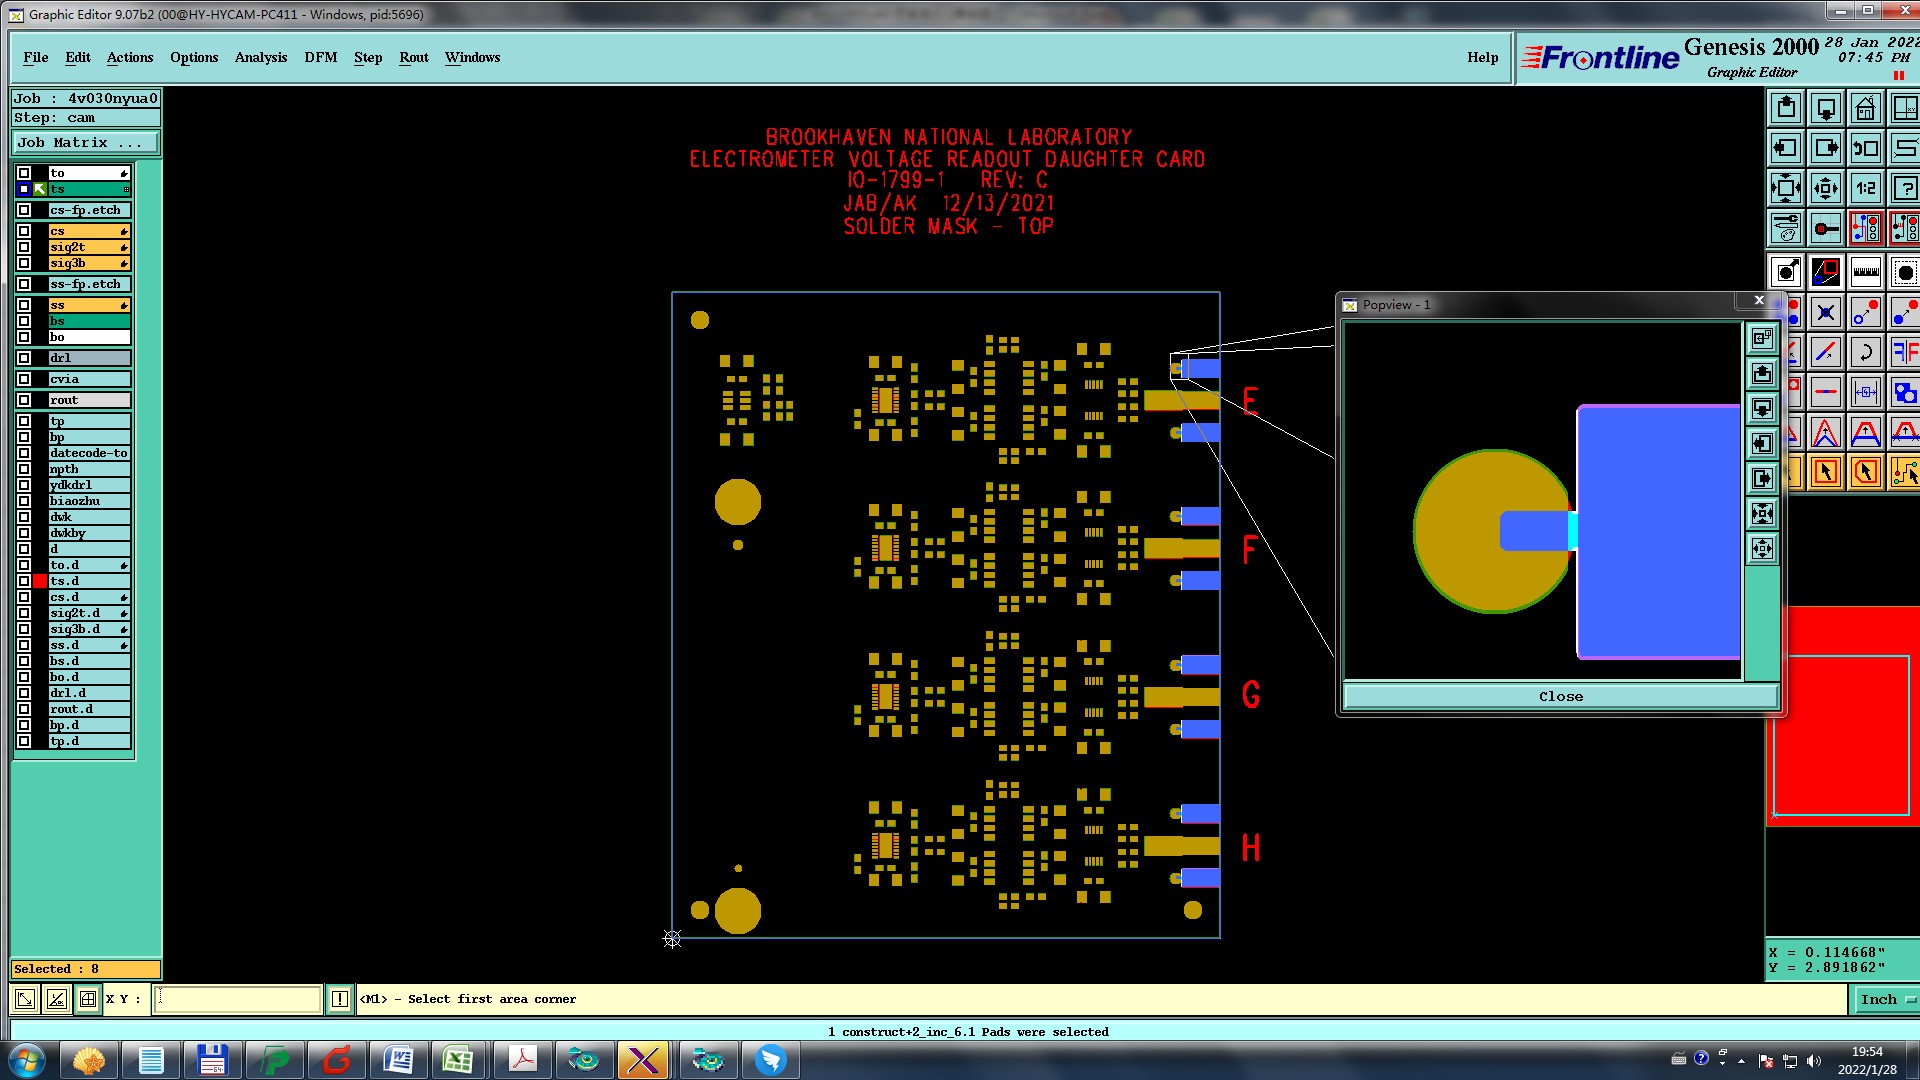The image size is (1920, 1080).
Task: Open the Job Matrix ... selector
Action: pos(85,143)
